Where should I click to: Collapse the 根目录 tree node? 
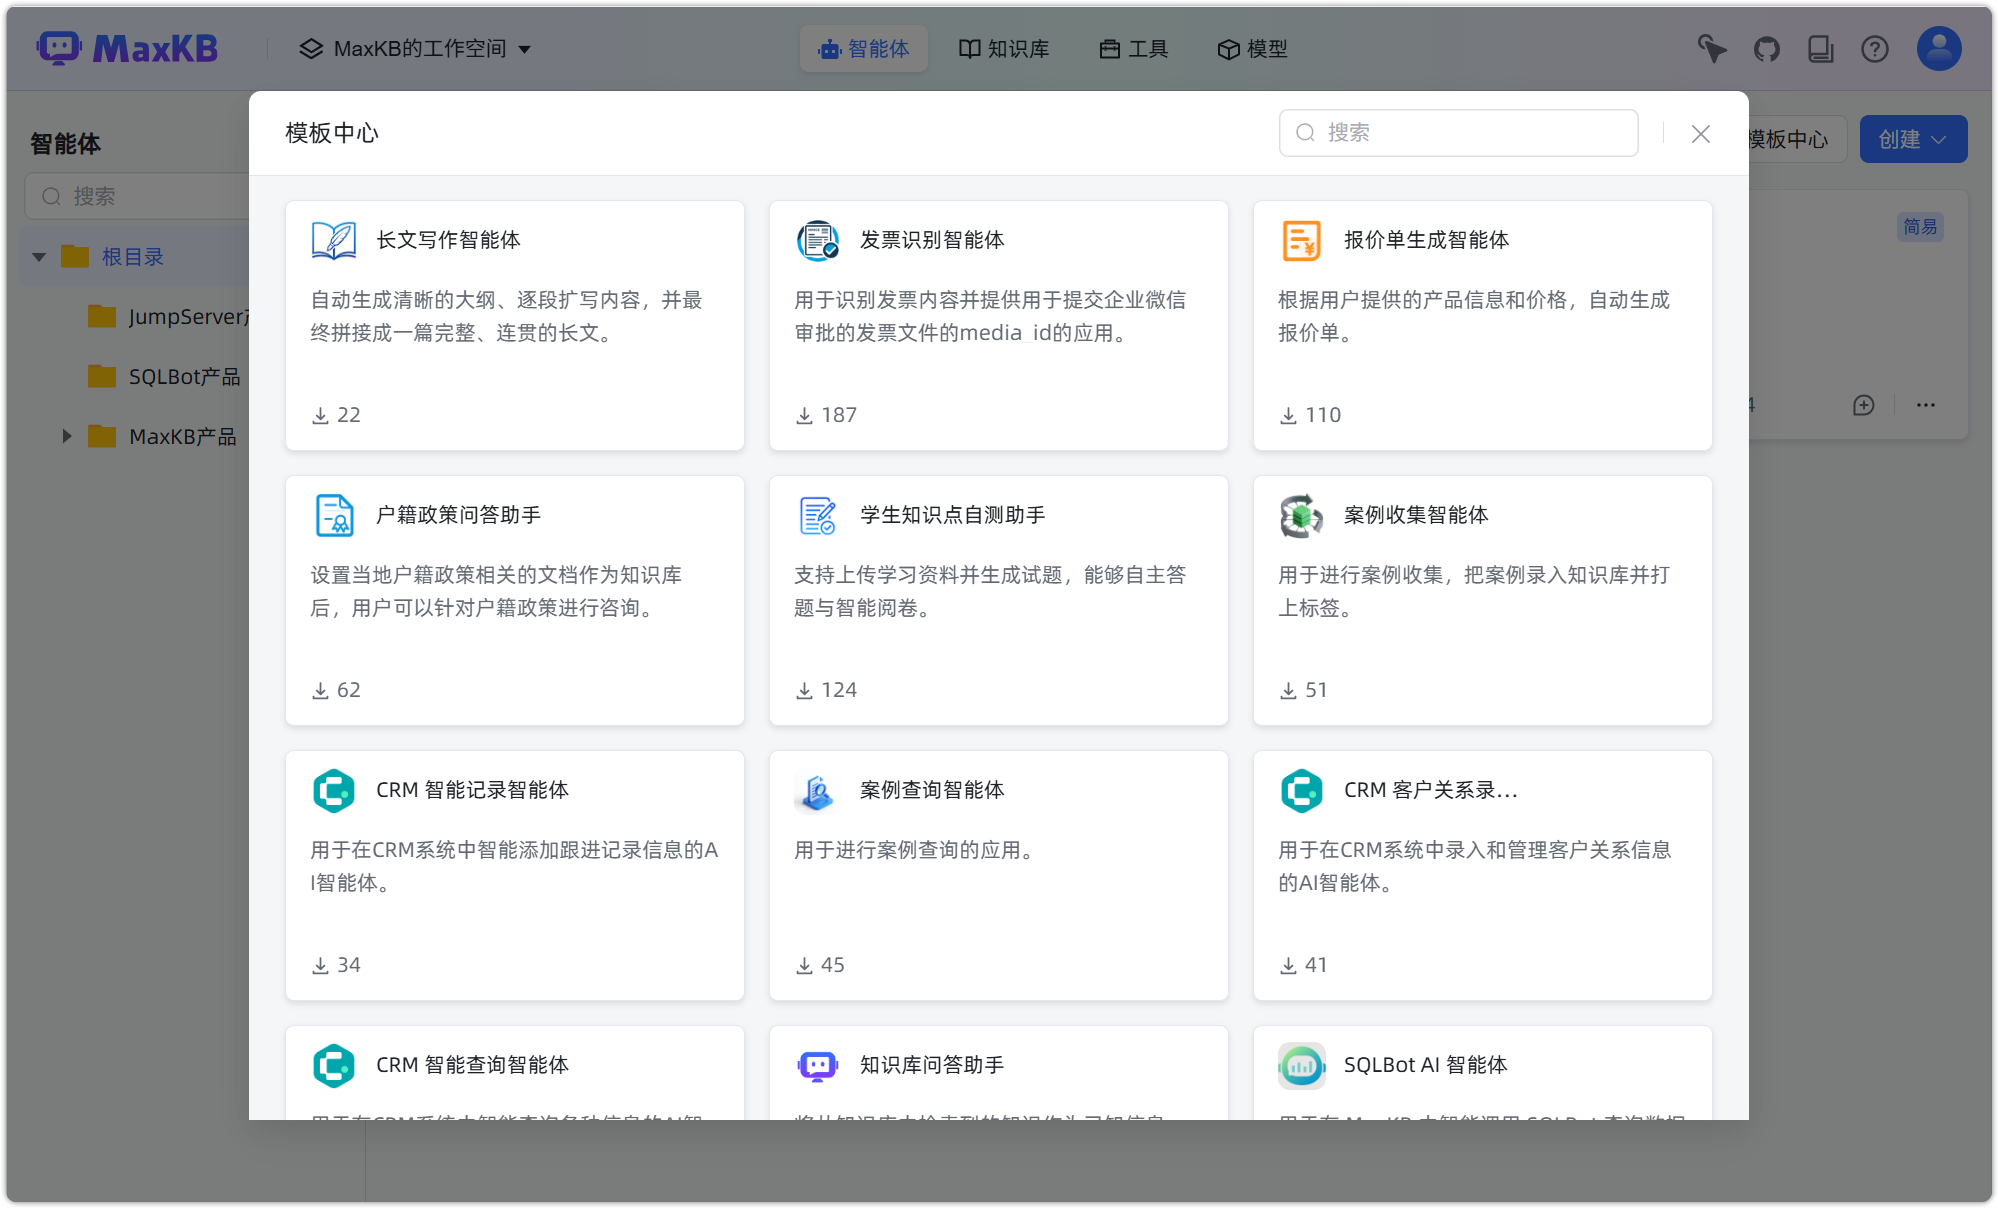[x=39, y=256]
